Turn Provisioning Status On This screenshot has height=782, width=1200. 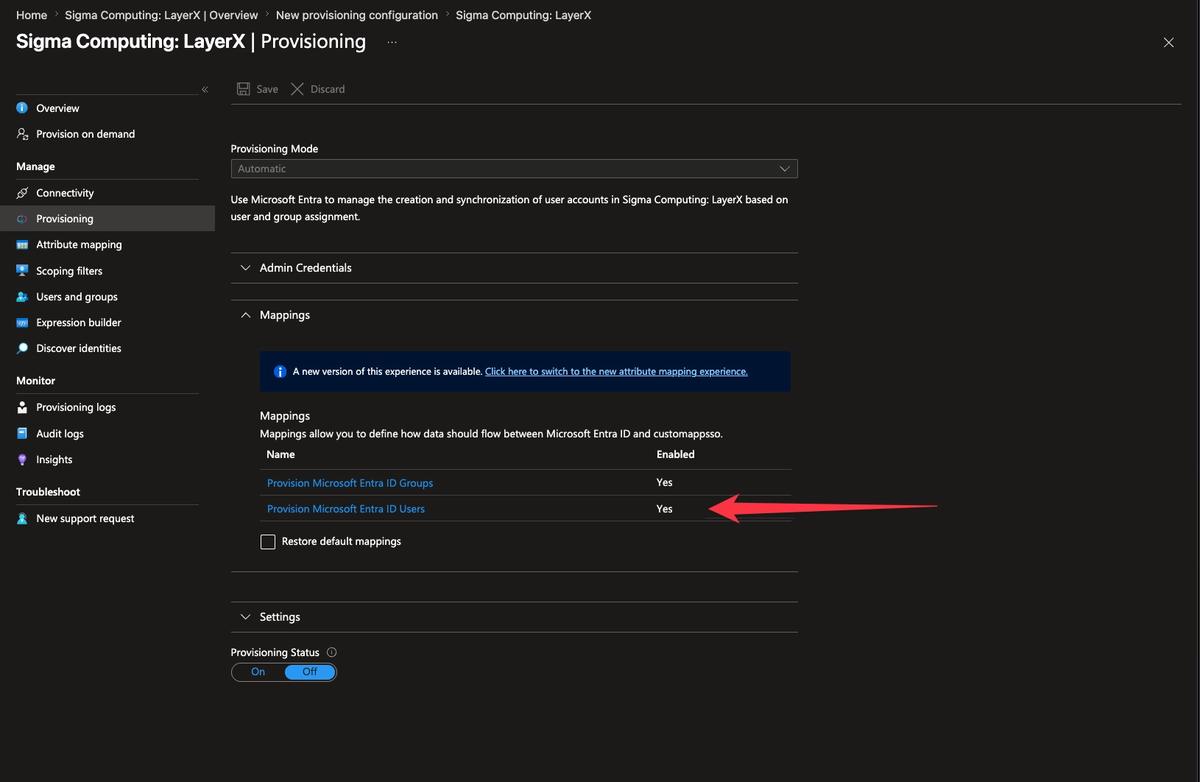(x=258, y=672)
